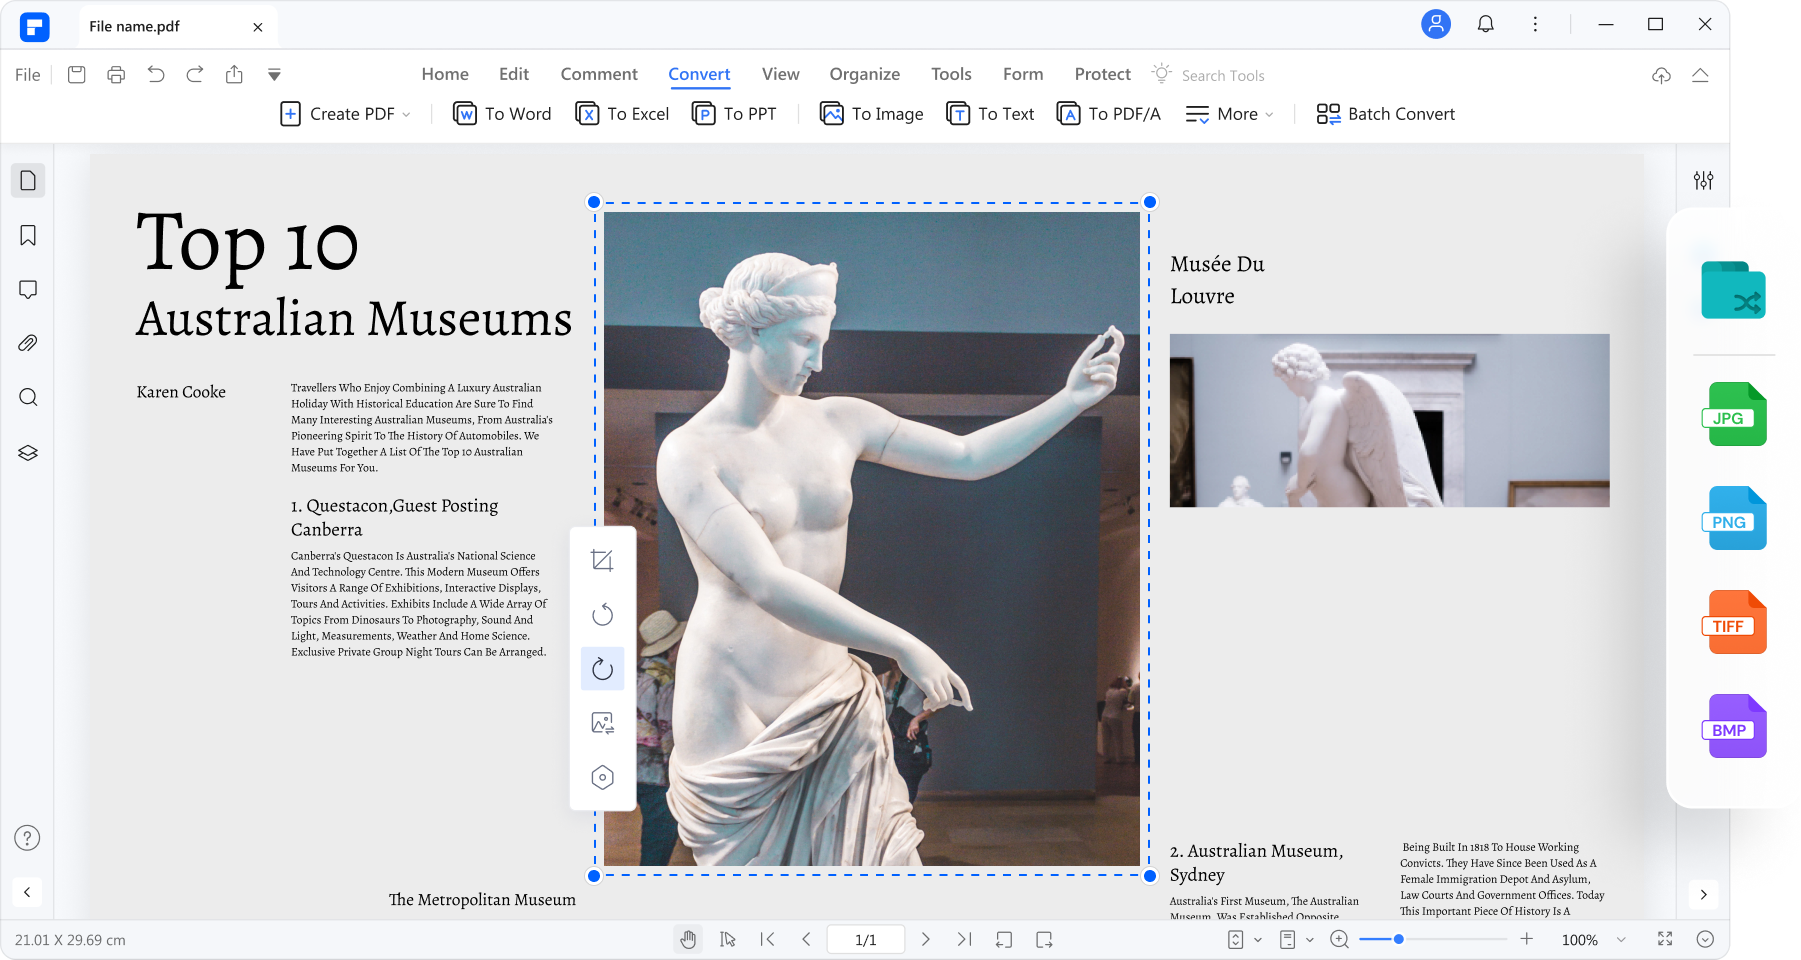Screen dimensions: 1801x960
Task: Switch to the Organize tab
Action: point(864,74)
